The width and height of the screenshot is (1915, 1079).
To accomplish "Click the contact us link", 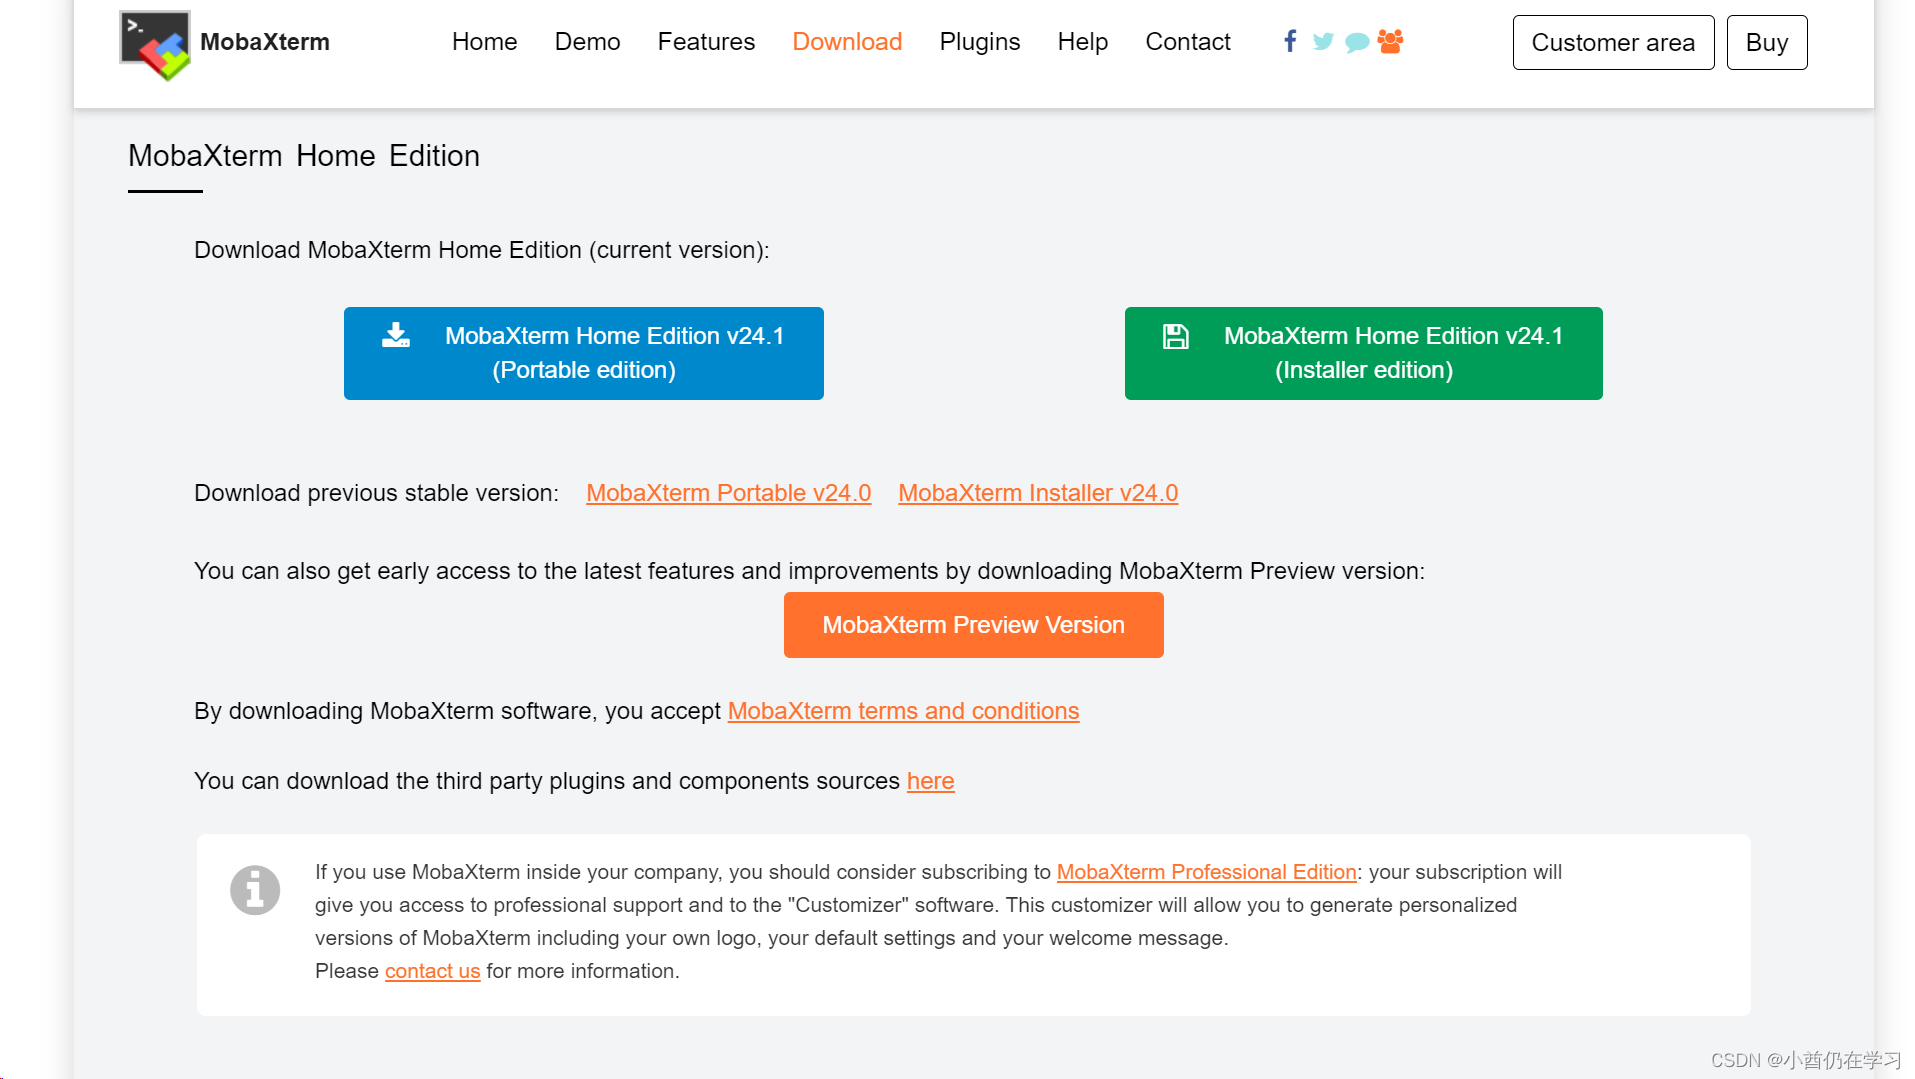I will point(432,970).
